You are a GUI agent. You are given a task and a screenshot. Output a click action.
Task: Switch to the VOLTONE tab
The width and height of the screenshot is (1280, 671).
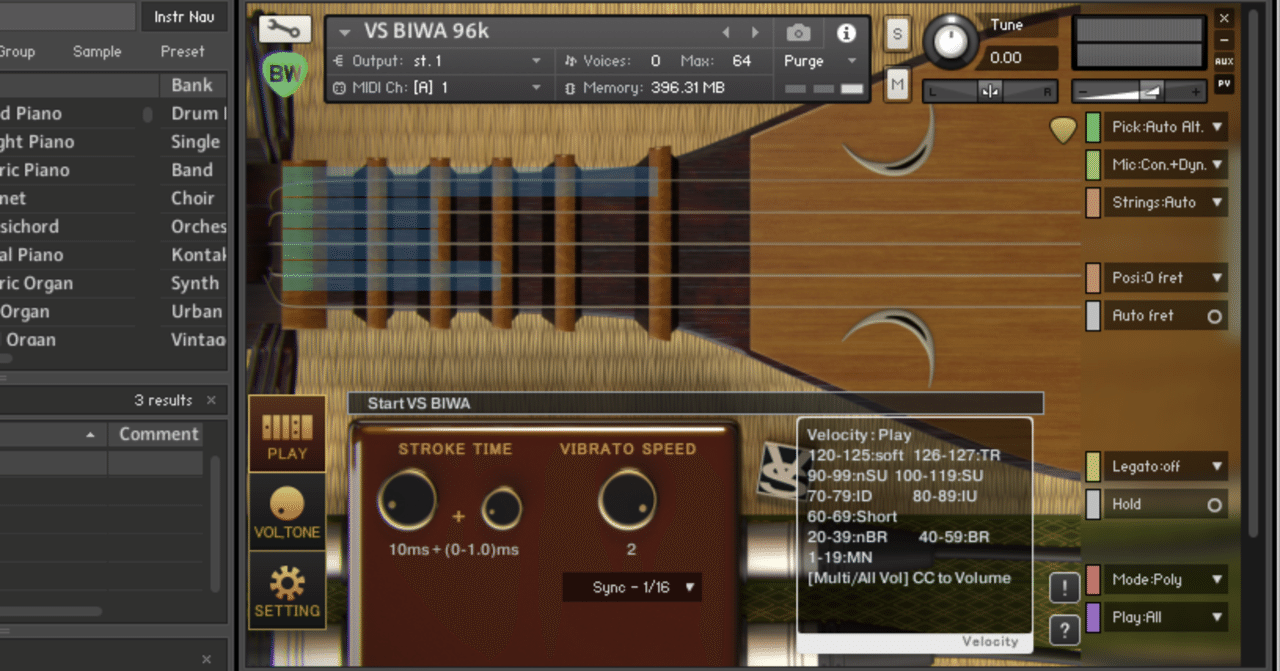tap(287, 512)
